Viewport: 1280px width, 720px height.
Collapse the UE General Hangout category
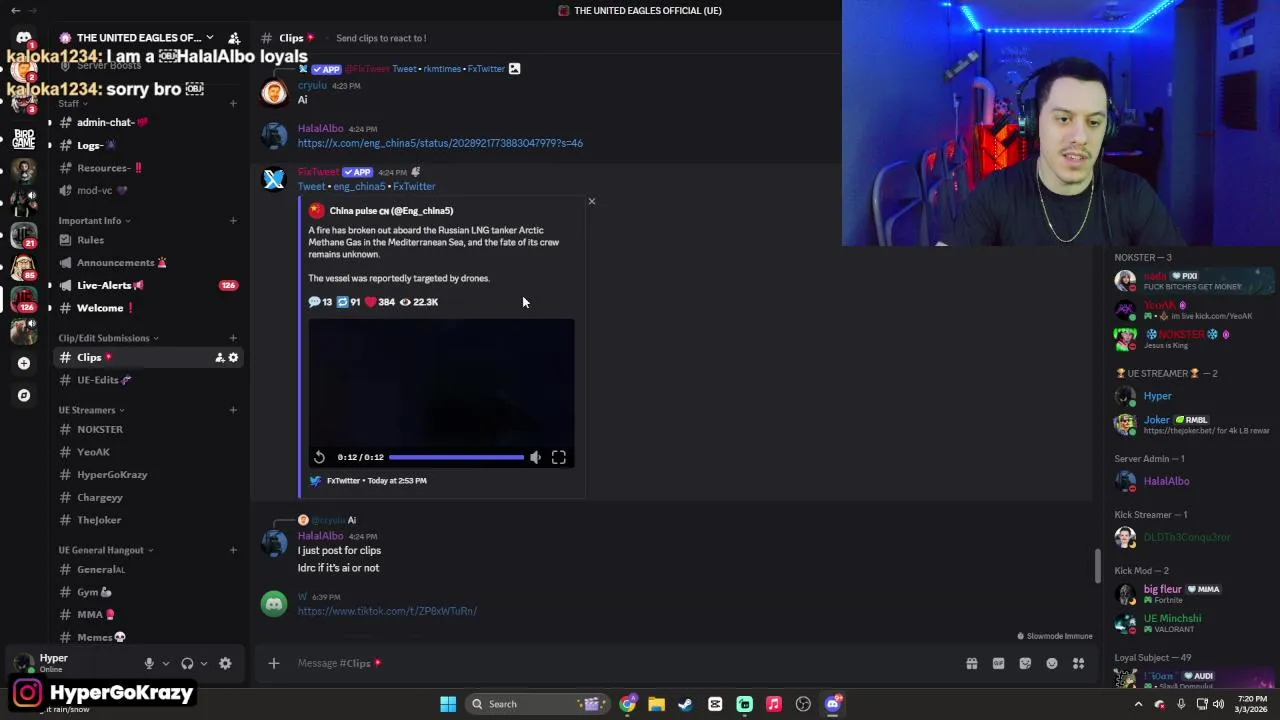105,550
